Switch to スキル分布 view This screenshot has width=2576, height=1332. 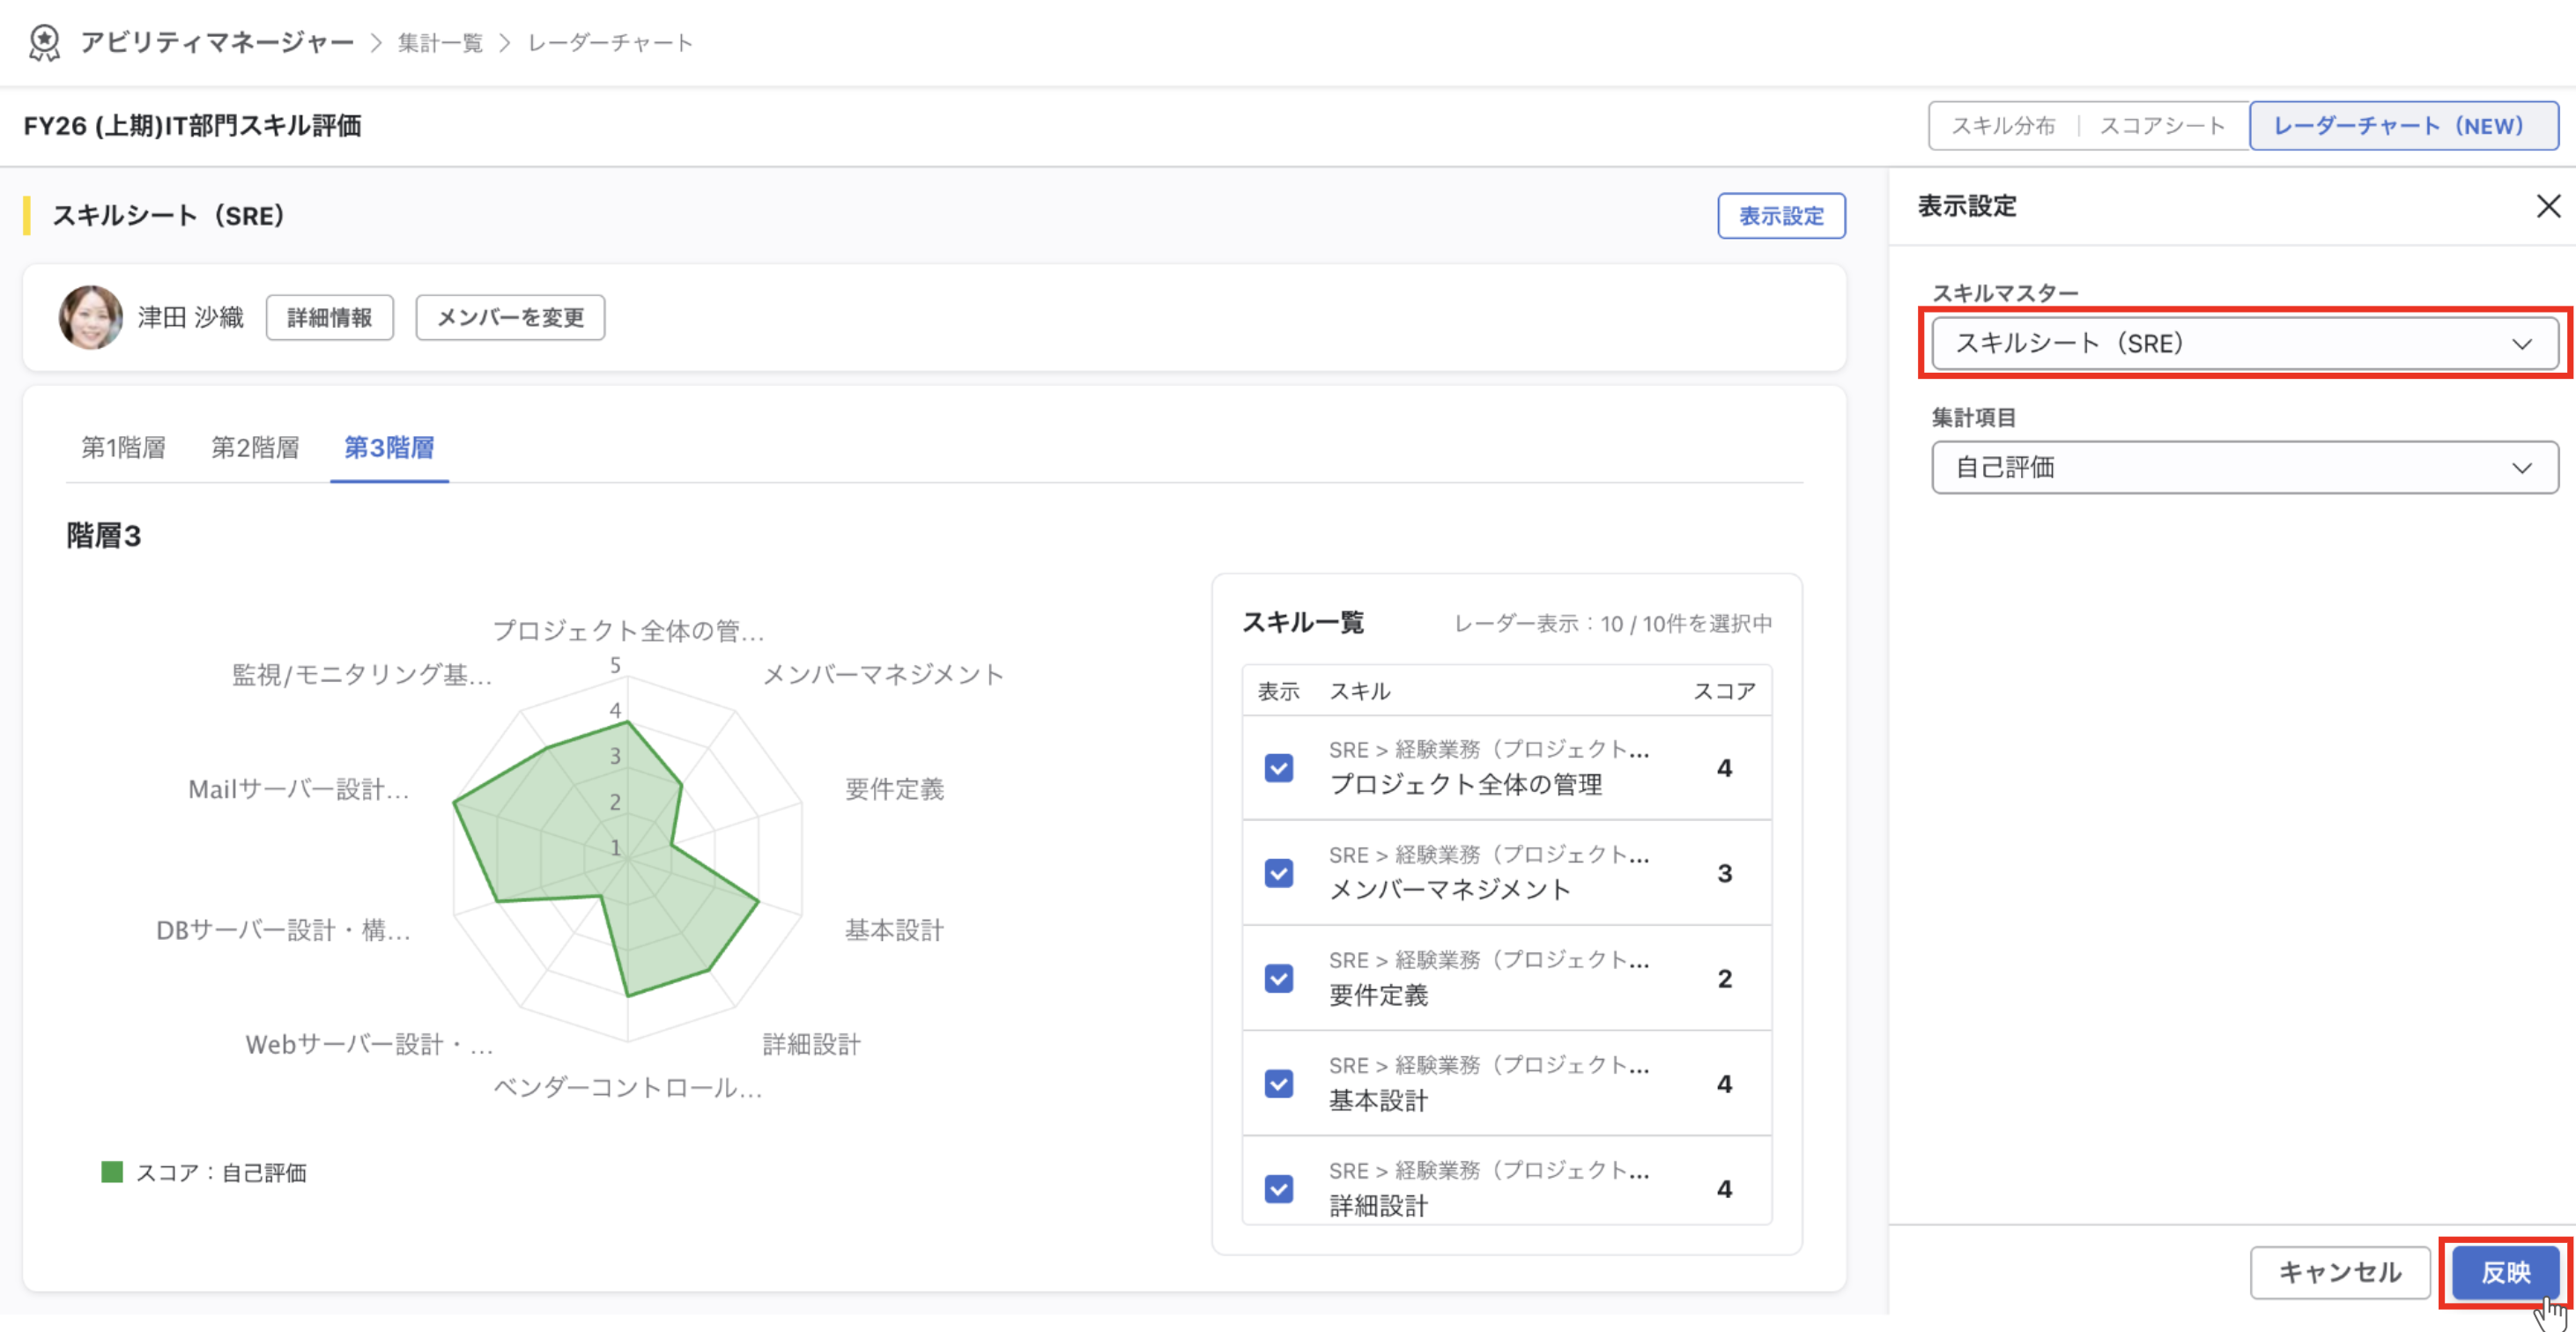pos(2003,126)
